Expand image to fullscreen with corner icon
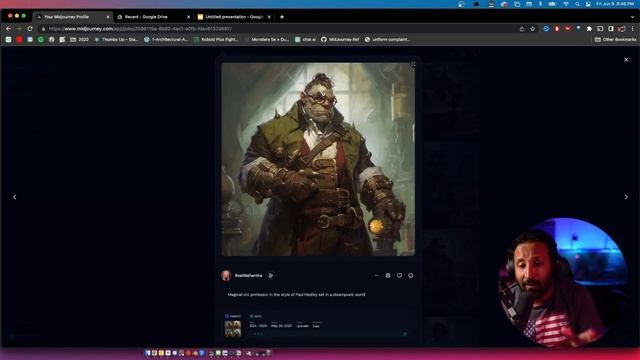Viewport: 640px width, 360px height. click(413, 64)
